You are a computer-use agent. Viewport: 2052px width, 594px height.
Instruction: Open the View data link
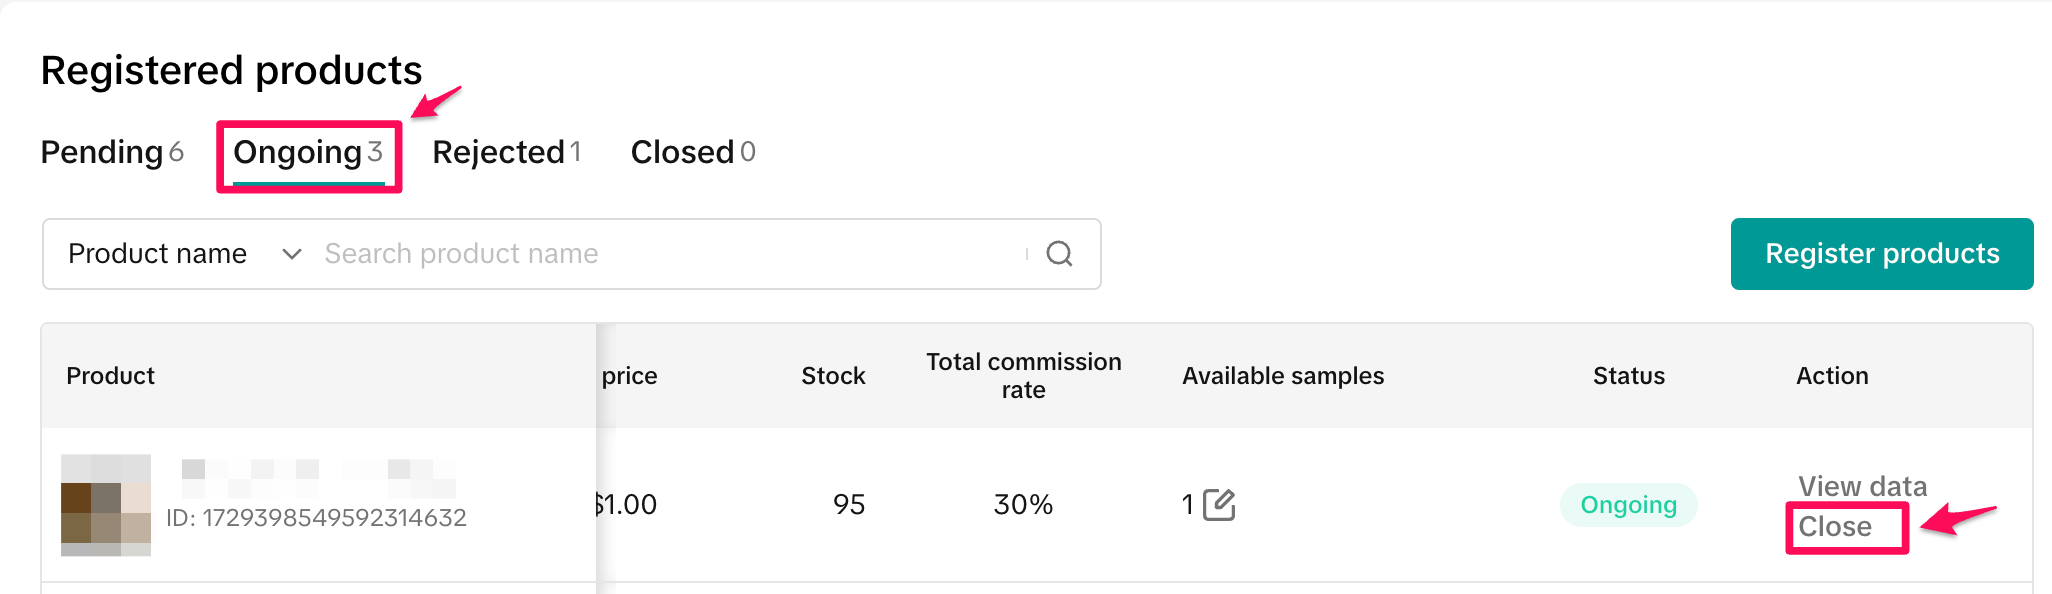(x=1861, y=487)
